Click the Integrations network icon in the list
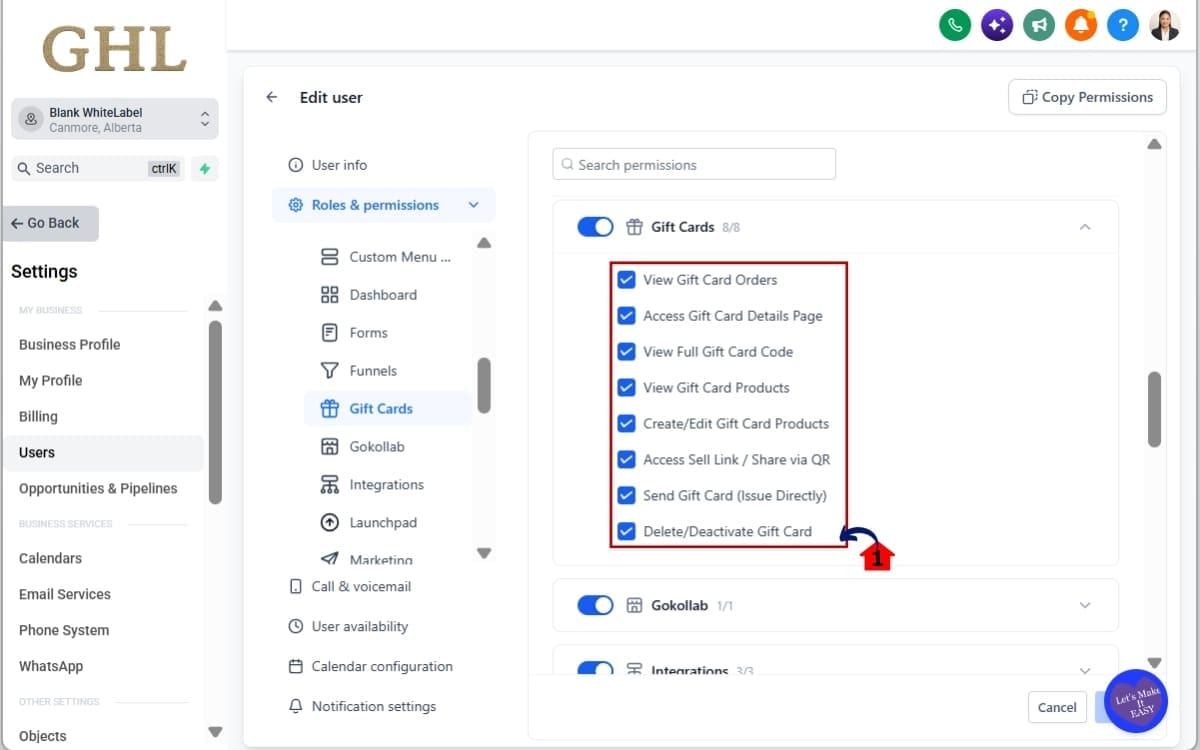1200x750 pixels. coord(329,485)
